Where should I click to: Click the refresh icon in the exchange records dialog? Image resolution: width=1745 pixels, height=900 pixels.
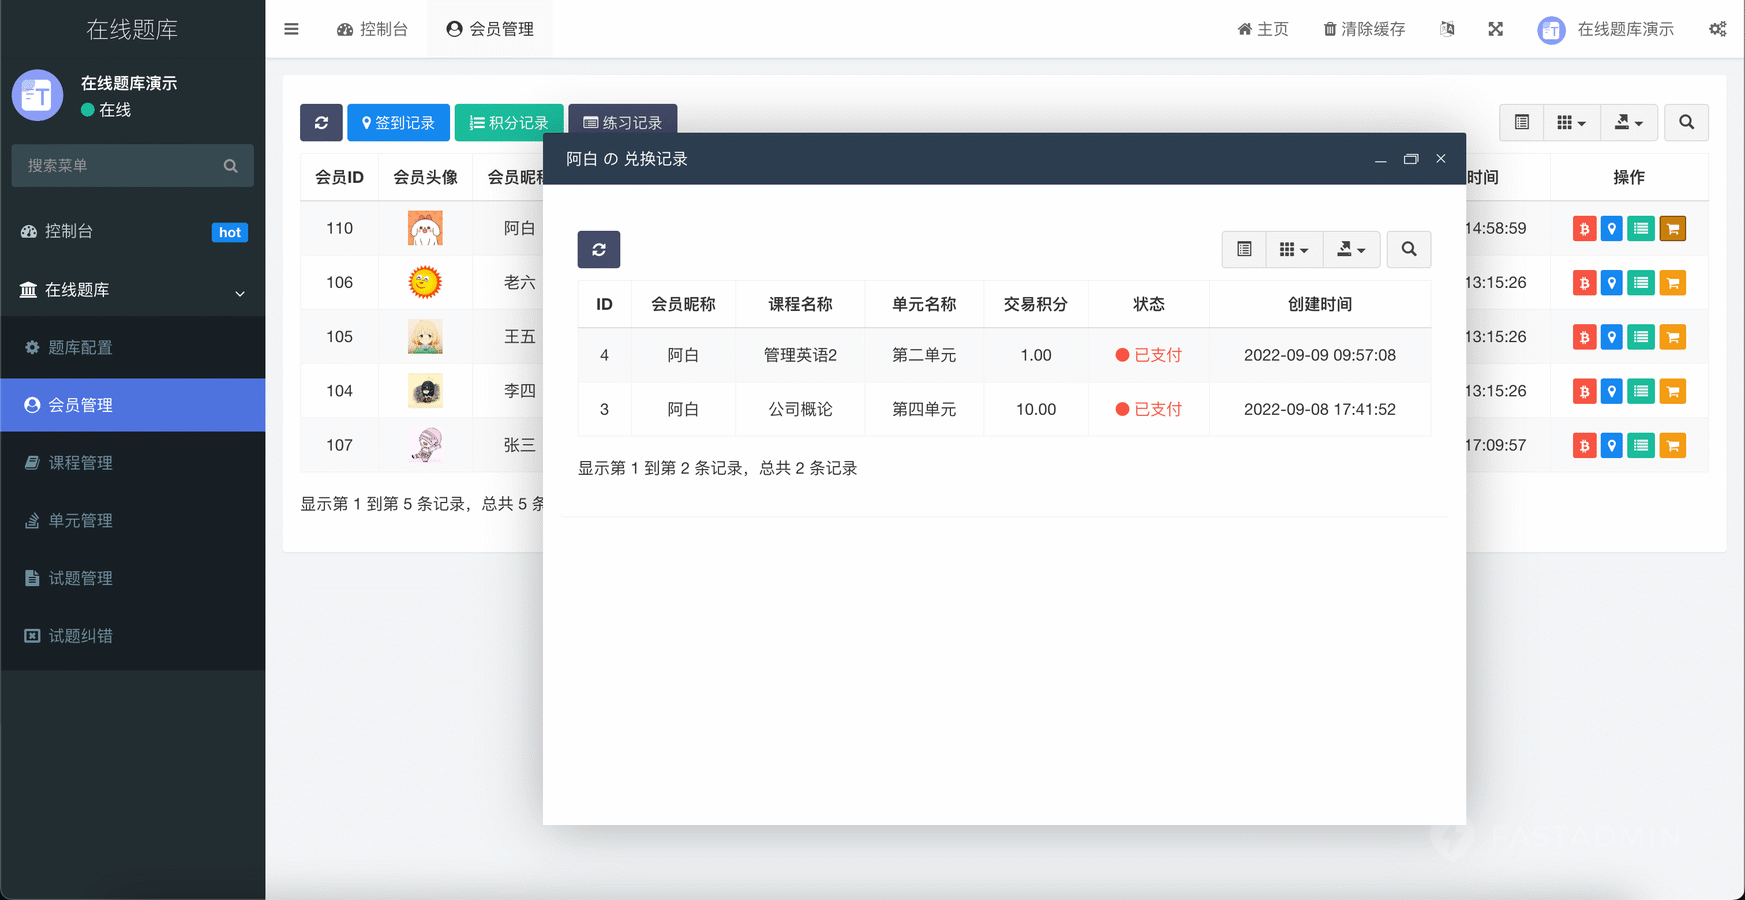(x=598, y=250)
